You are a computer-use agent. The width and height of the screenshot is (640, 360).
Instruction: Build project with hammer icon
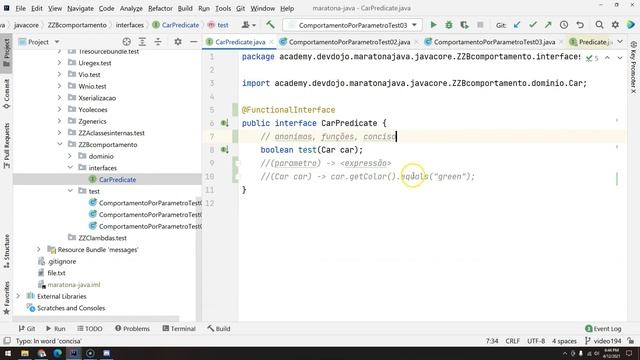click(270, 25)
